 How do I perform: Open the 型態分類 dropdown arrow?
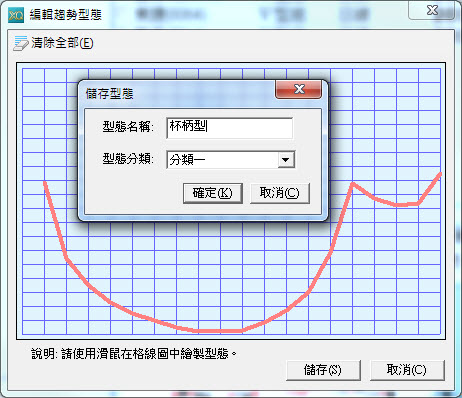coord(286,160)
